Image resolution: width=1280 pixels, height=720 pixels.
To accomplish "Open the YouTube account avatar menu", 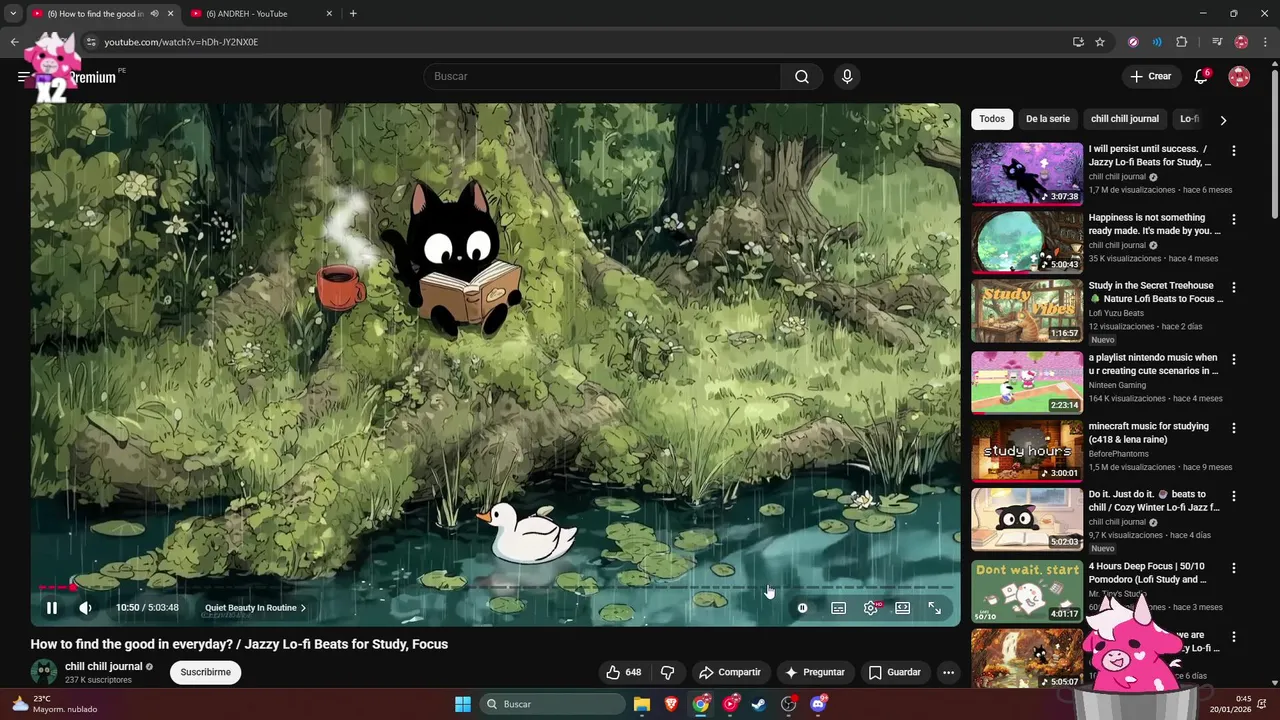I will click(x=1239, y=77).
